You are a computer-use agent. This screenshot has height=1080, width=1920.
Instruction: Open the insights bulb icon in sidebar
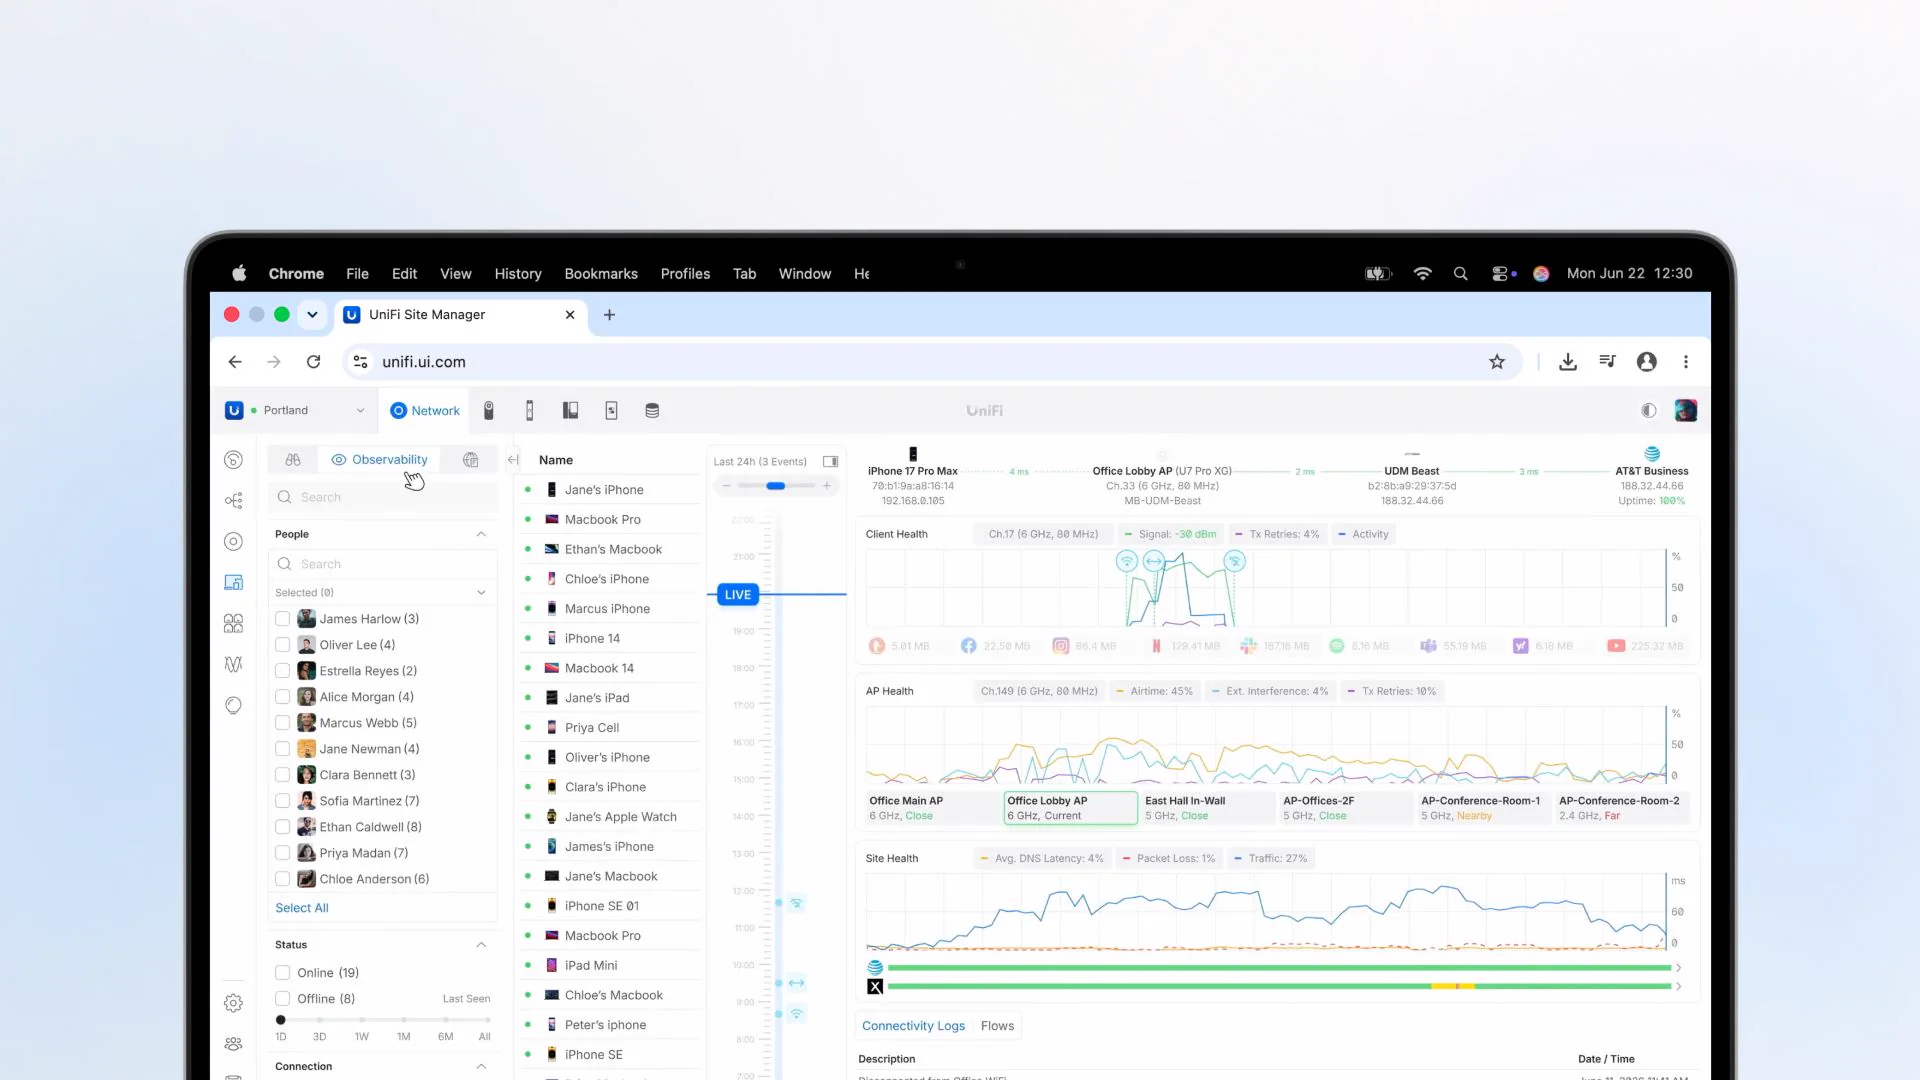click(233, 705)
